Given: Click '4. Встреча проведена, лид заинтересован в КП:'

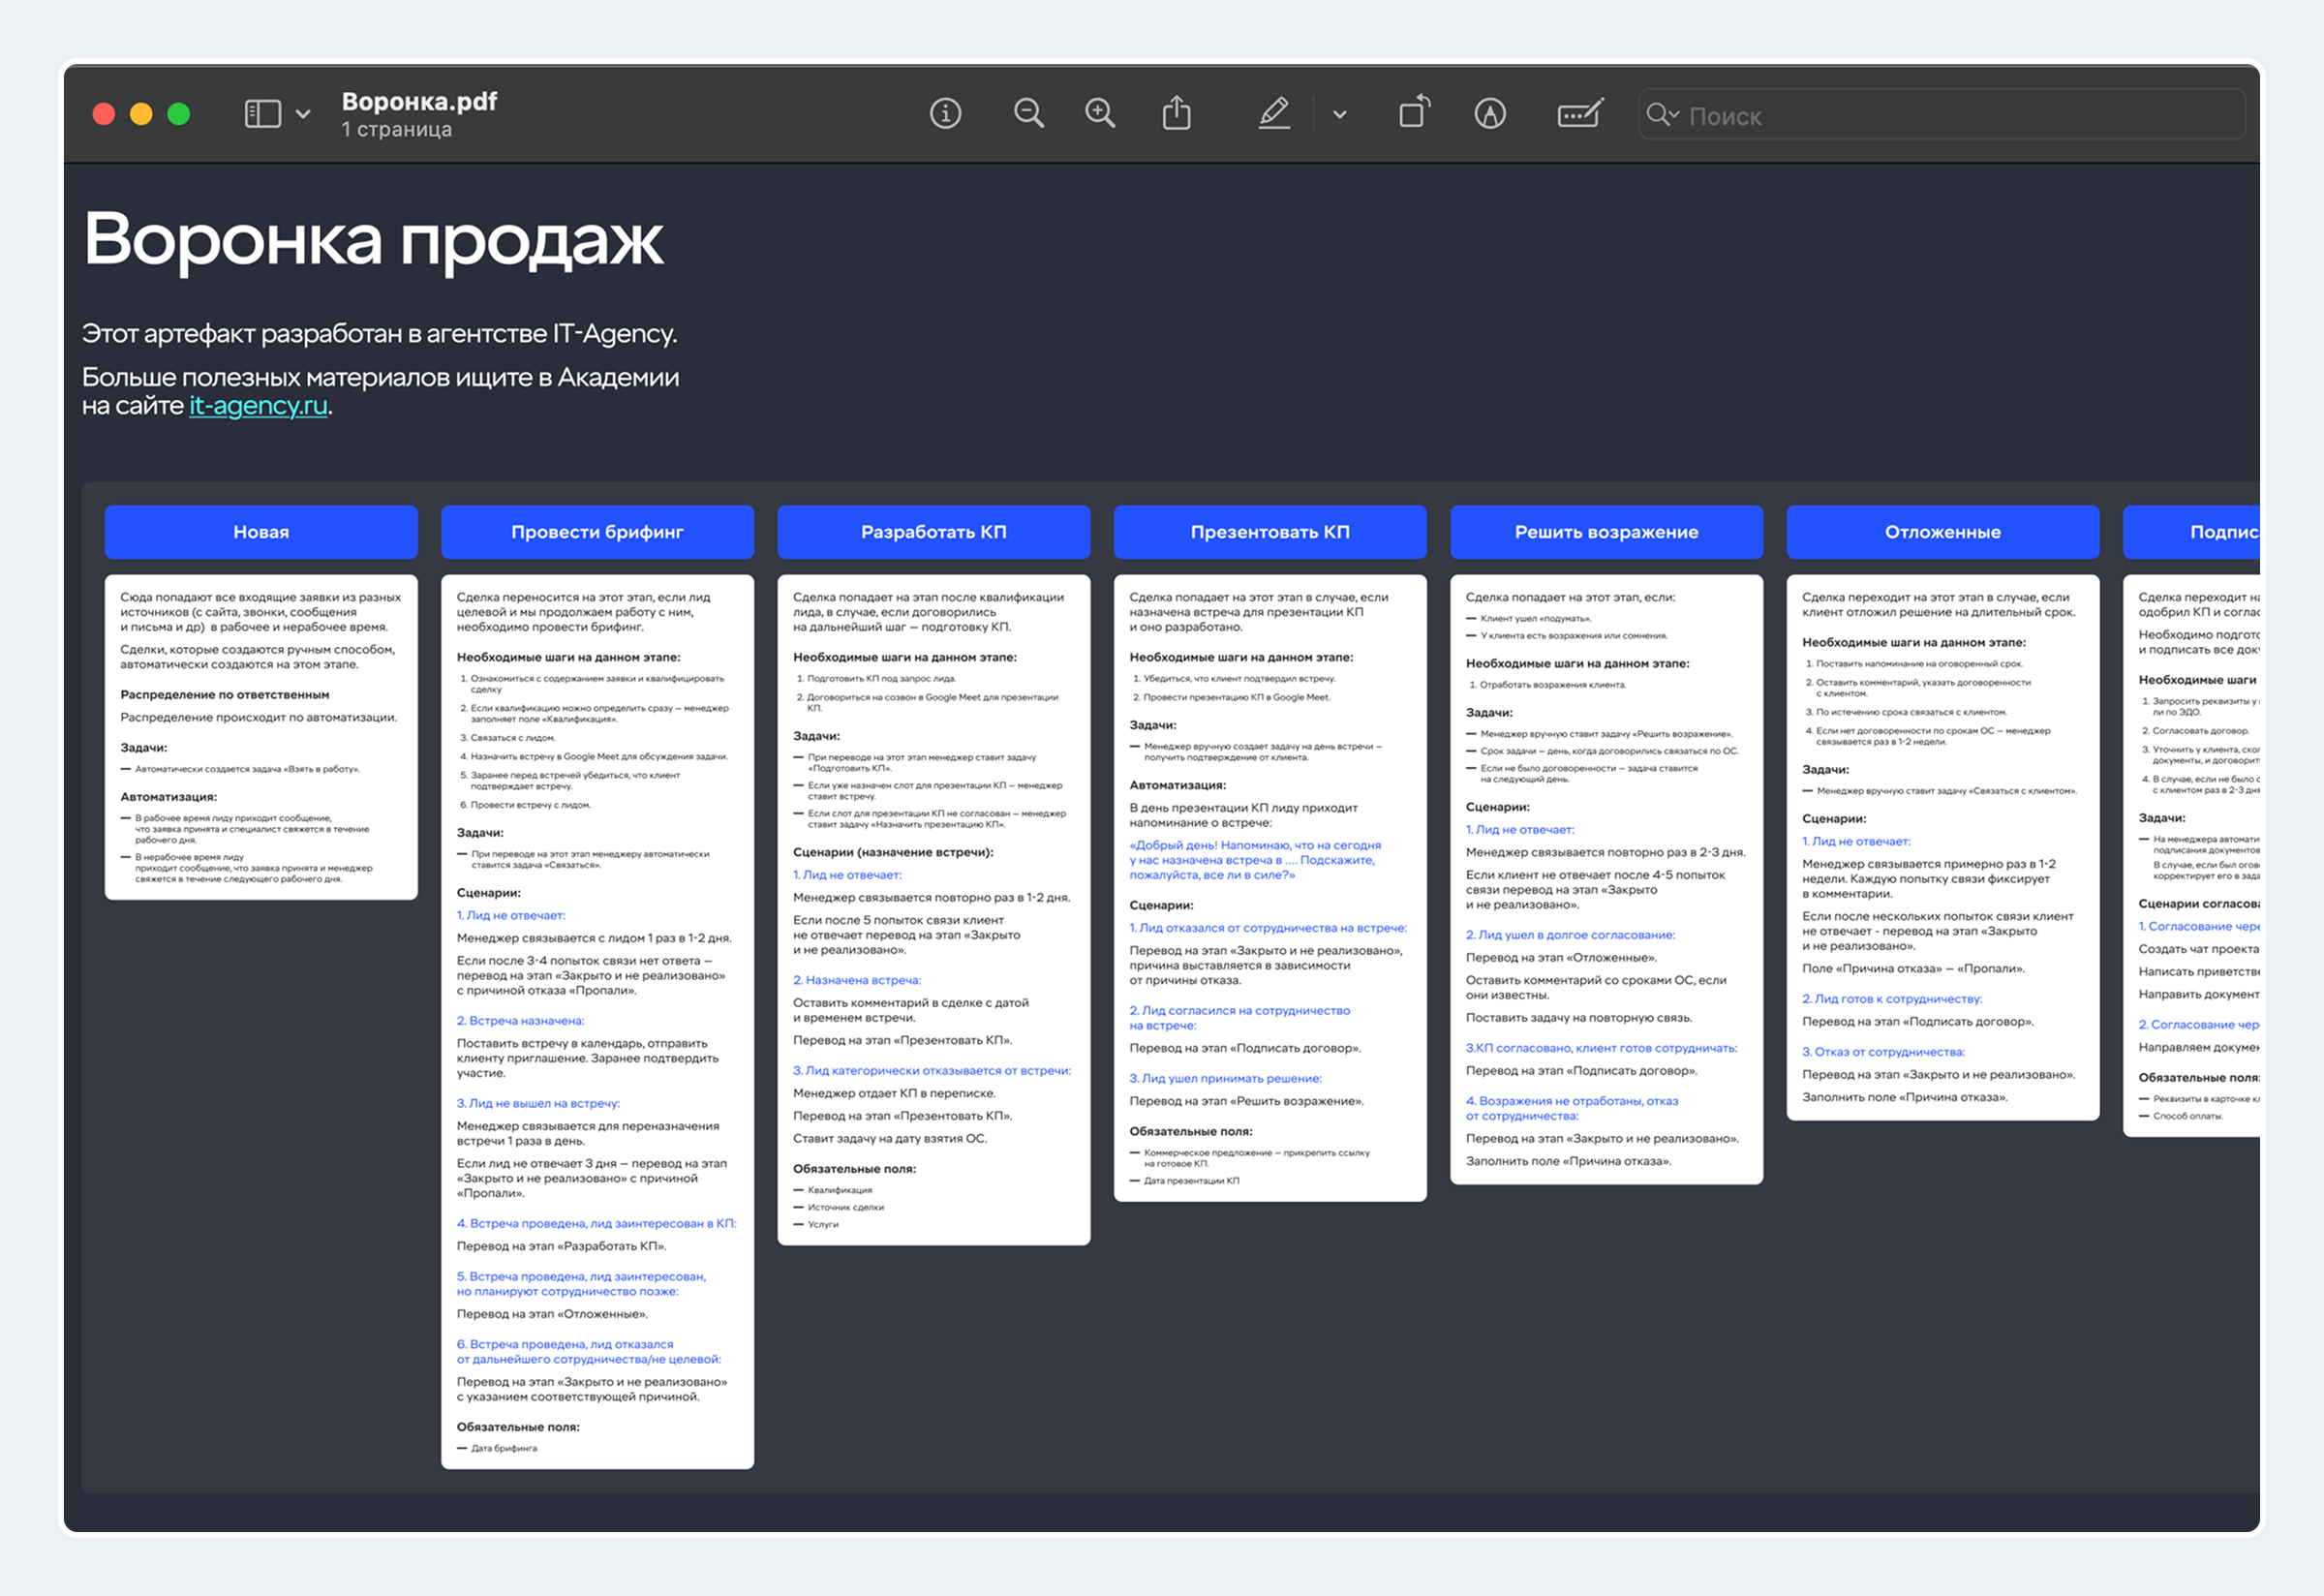Looking at the screenshot, I should (597, 1223).
